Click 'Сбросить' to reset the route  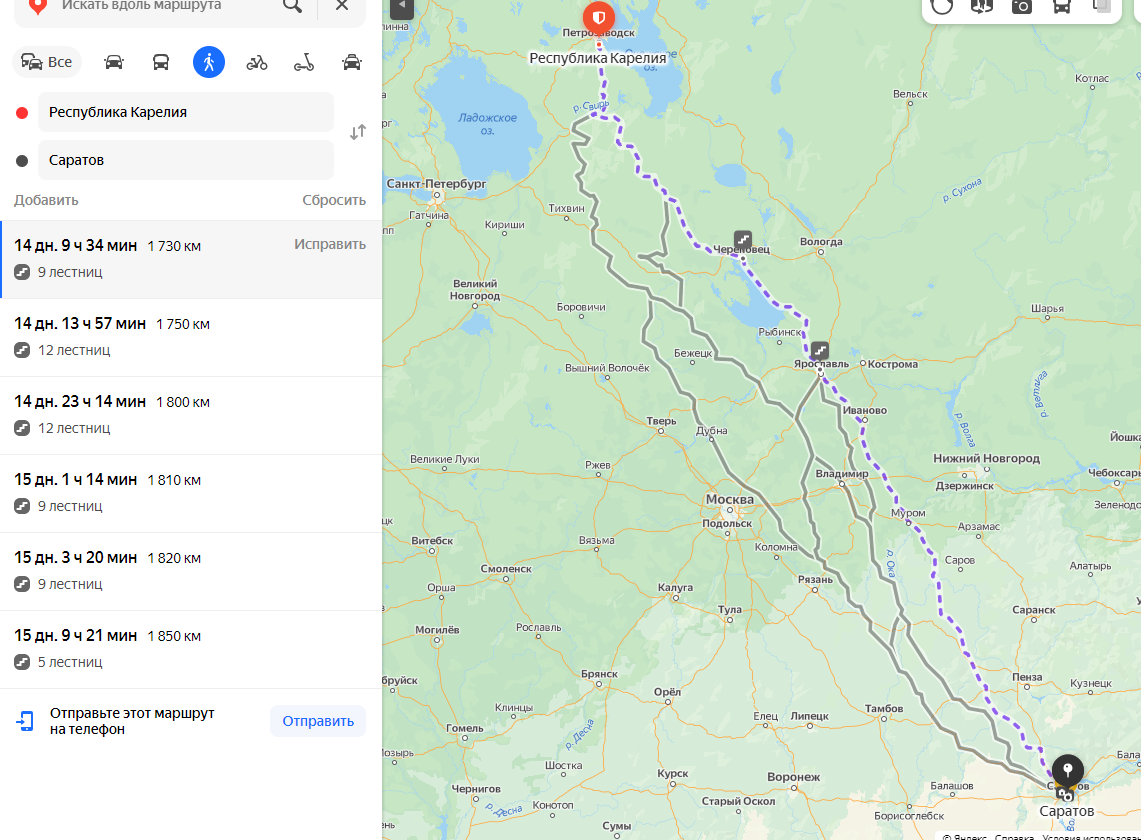coord(334,200)
